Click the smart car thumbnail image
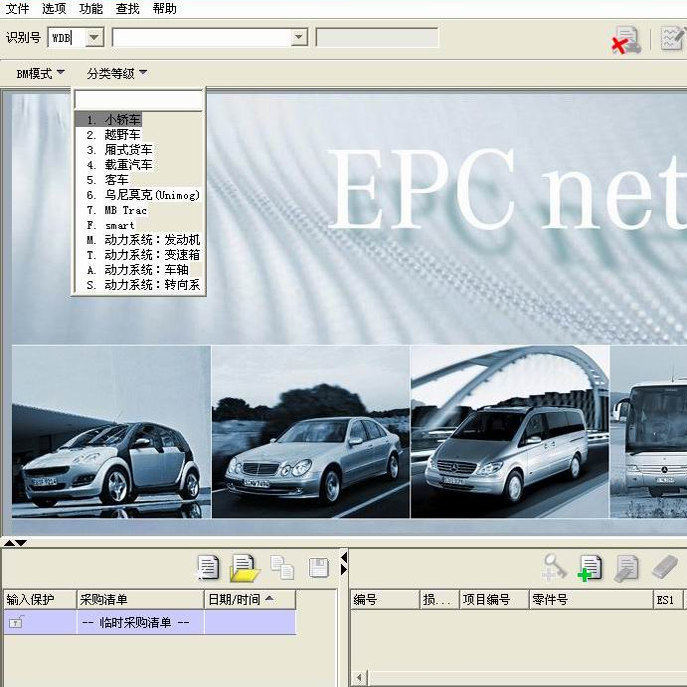 [x=111, y=432]
